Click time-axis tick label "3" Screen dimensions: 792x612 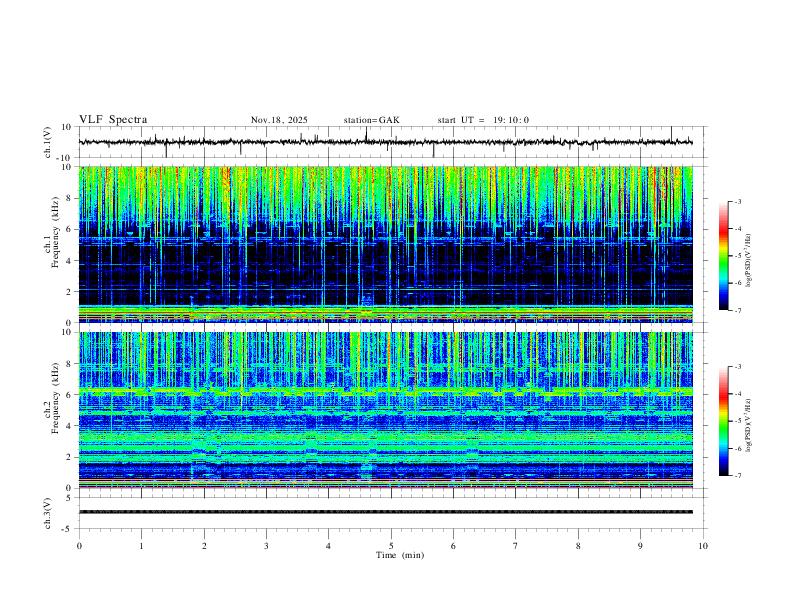[x=266, y=546]
